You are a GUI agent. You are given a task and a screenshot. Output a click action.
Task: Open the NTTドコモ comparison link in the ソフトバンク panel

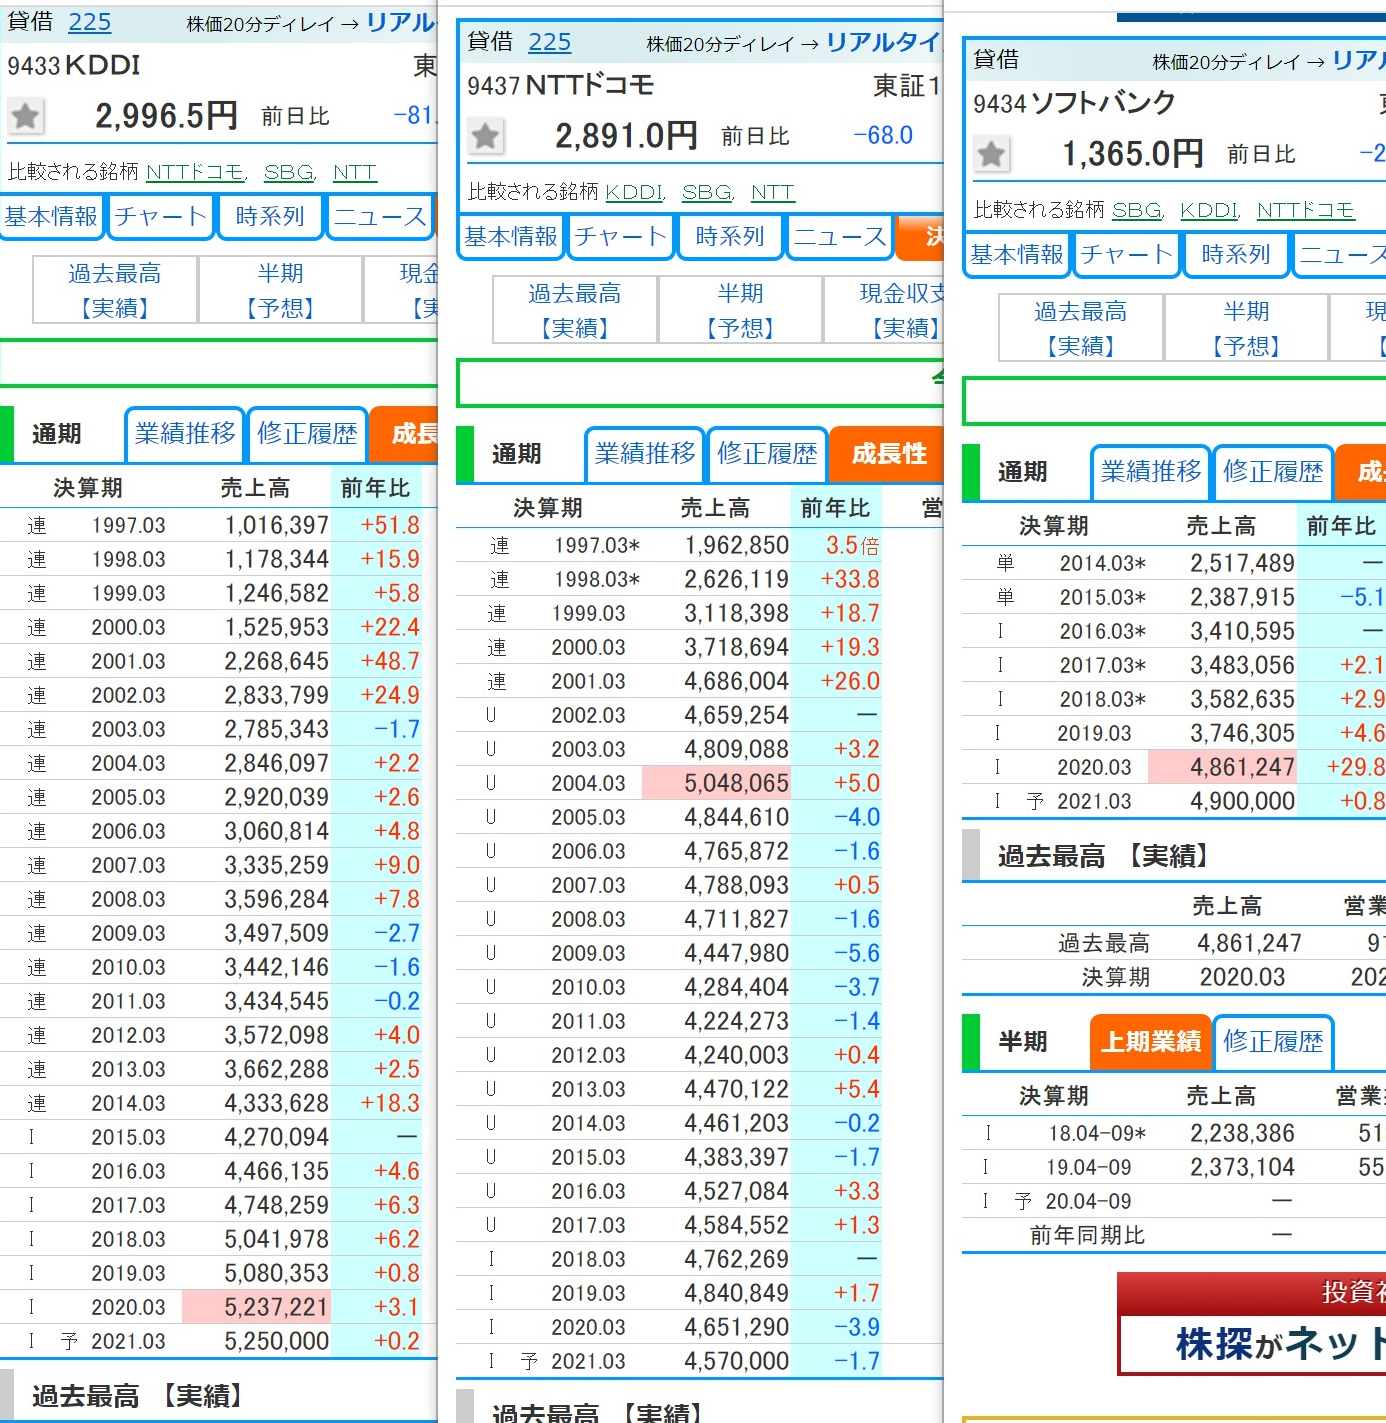pyautogui.click(x=1305, y=210)
